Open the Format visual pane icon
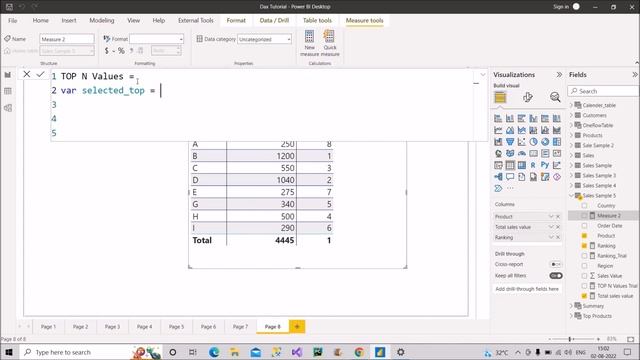Image resolution: width=640 pixels, height=360 pixels. pos(528,98)
